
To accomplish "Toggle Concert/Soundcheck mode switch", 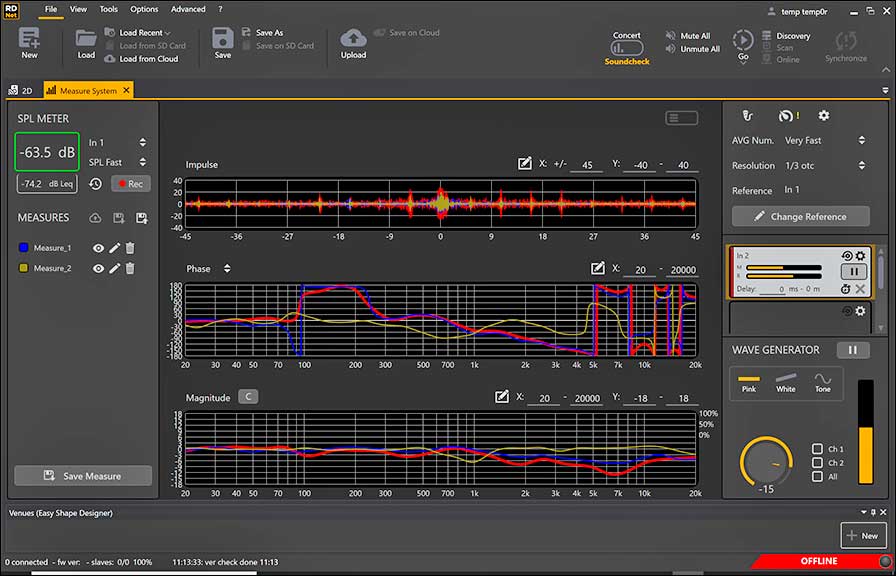I will [x=627, y=48].
